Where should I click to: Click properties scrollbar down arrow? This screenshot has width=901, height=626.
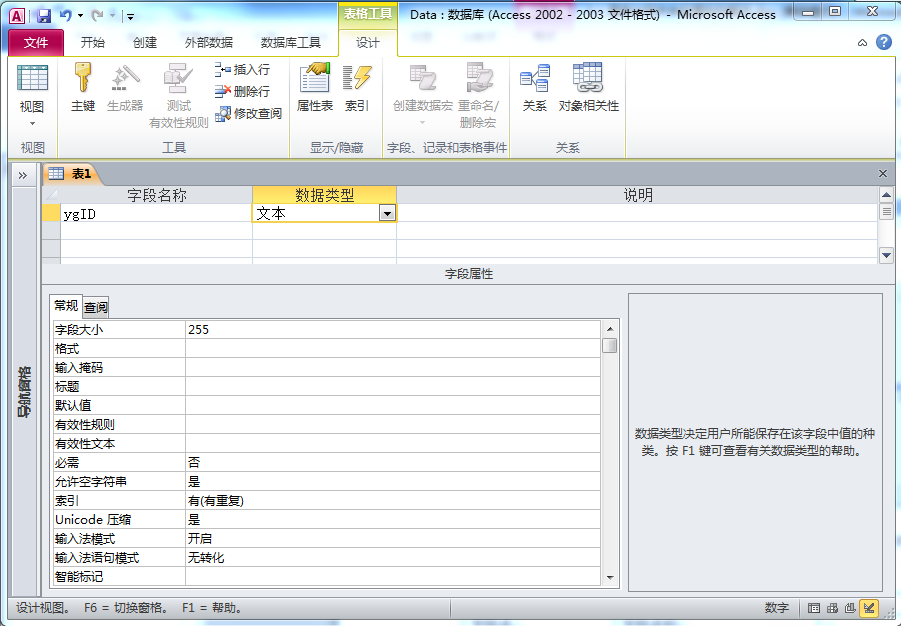[610, 578]
